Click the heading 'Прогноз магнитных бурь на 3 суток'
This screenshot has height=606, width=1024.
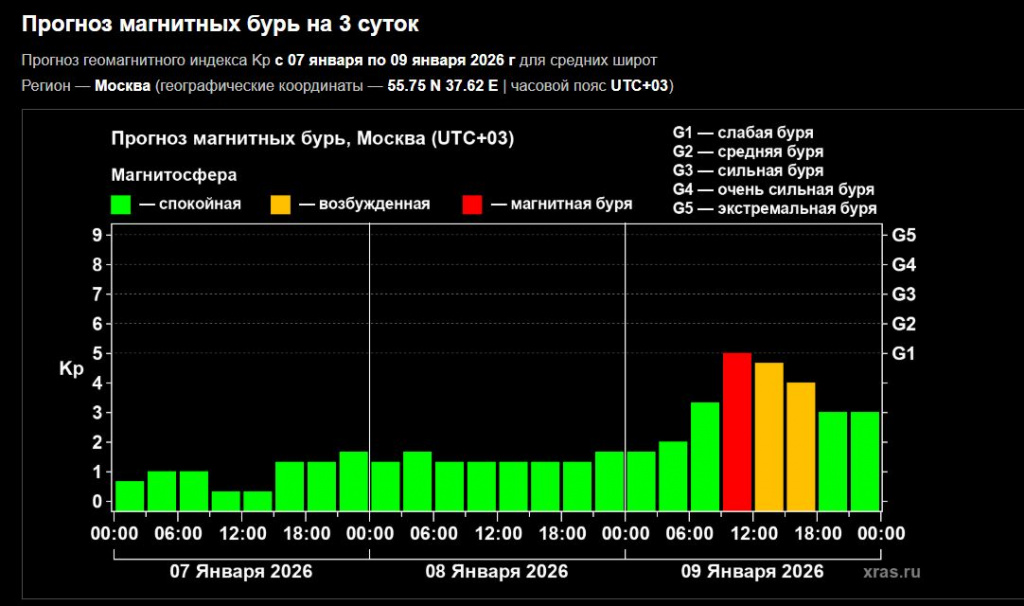[220, 23]
